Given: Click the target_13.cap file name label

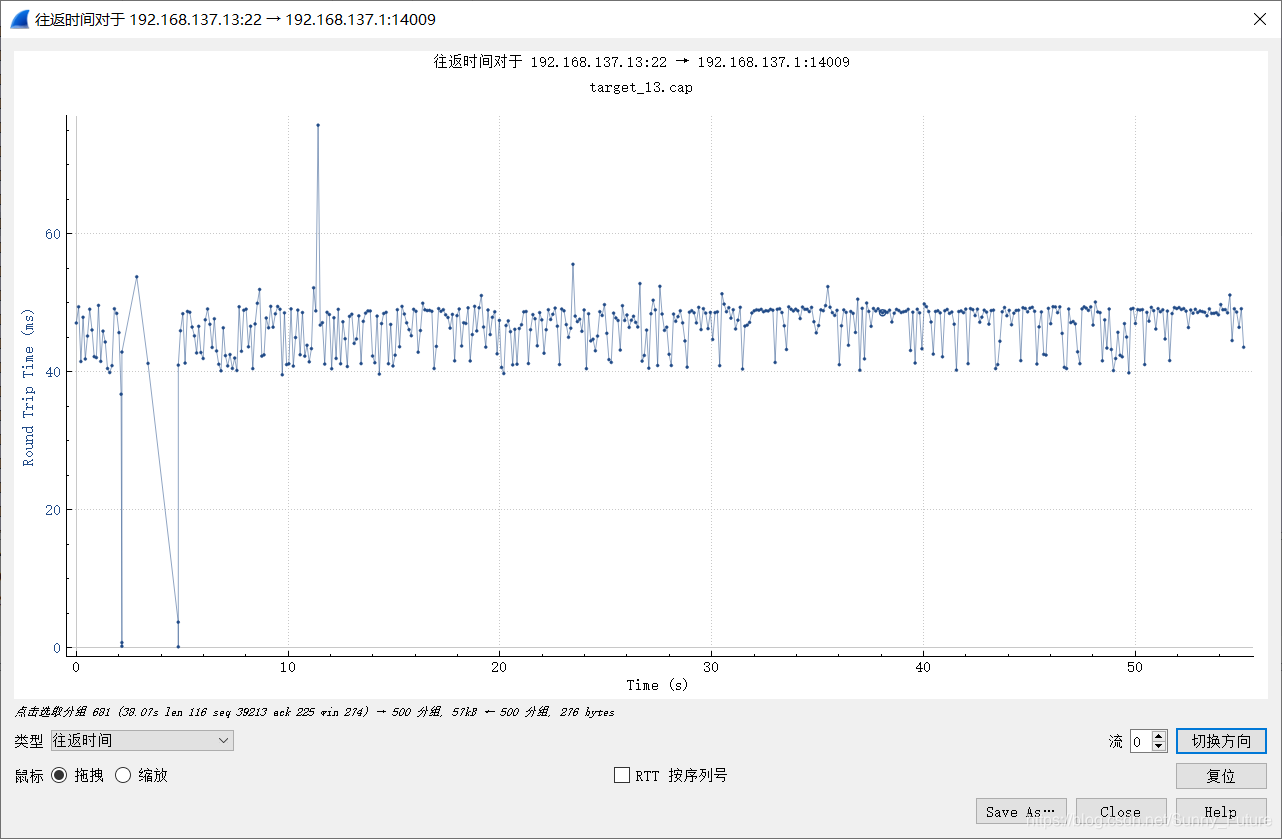Looking at the screenshot, I should (641, 87).
